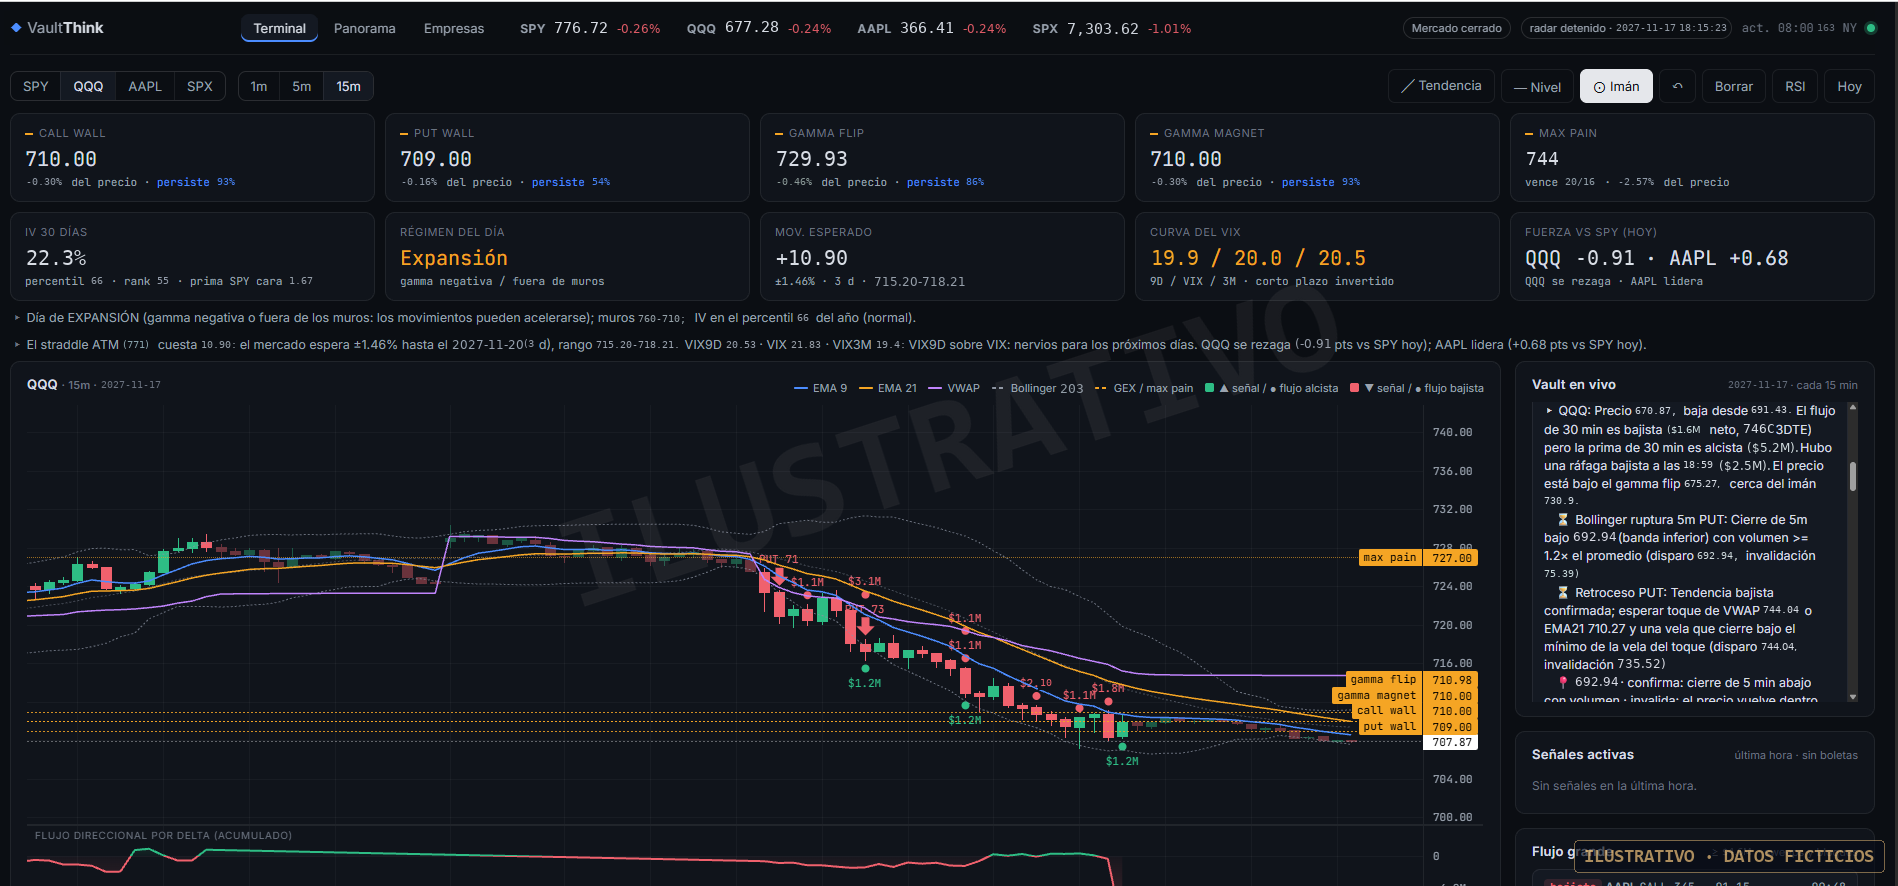Click the gamma flip 710.98 price label
Screen dimensions: 1898x886
pos(1412,680)
